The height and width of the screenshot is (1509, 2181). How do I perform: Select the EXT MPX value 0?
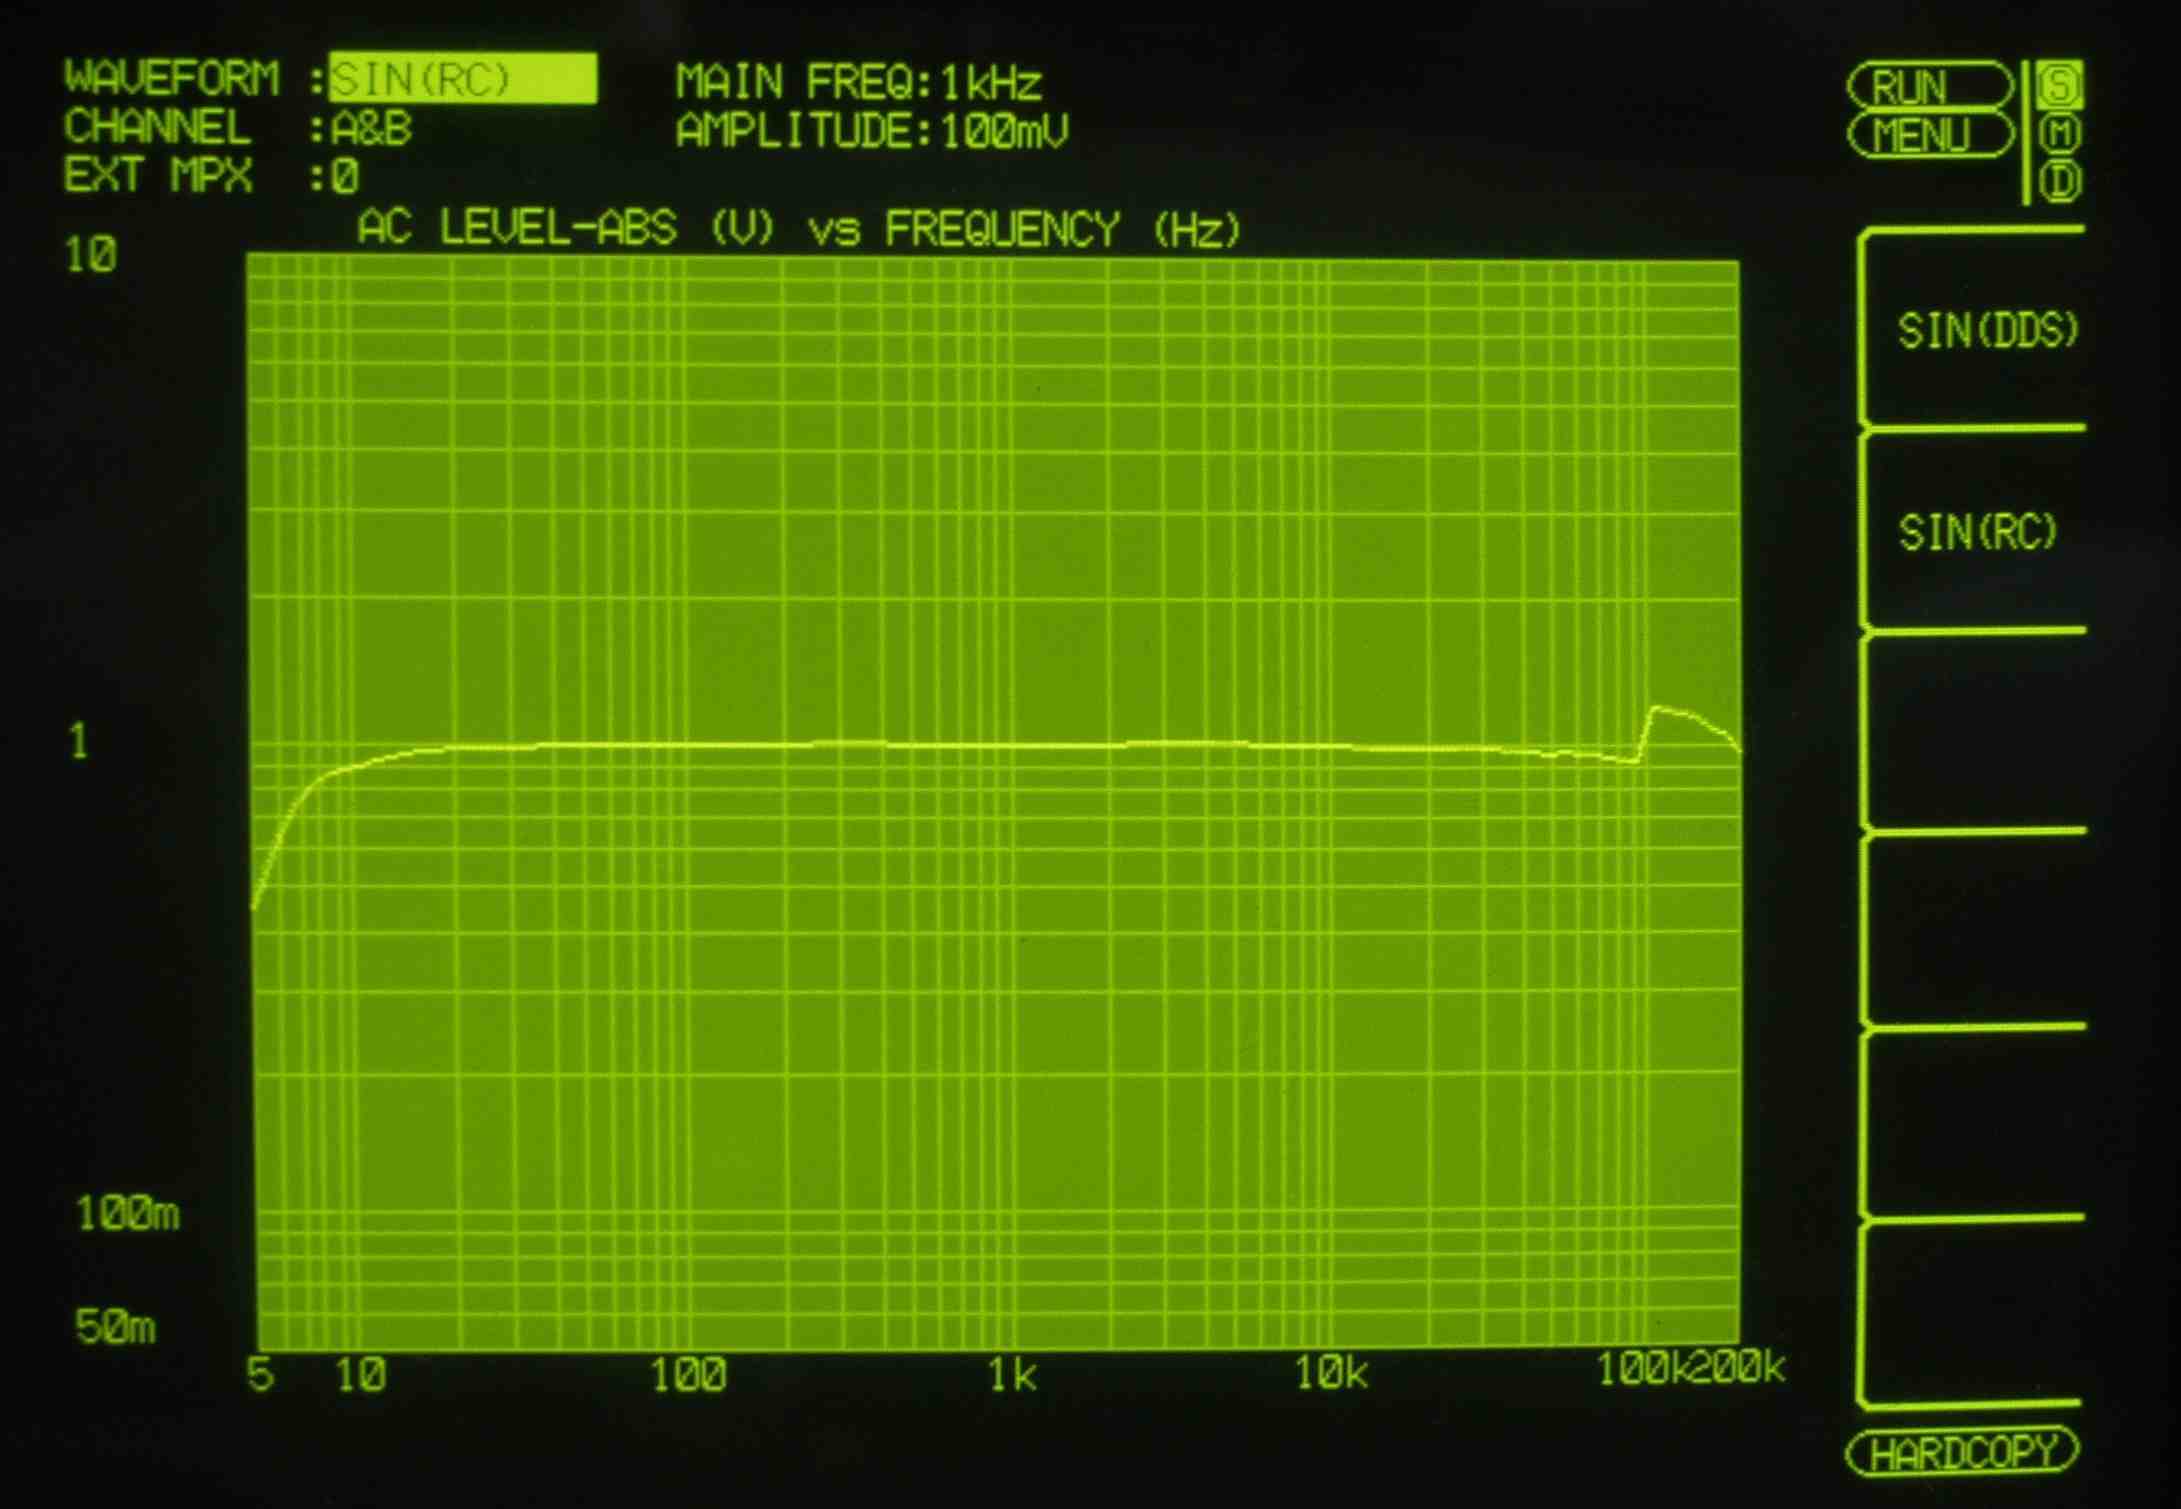pyautogui.click(x=345, y=177)
